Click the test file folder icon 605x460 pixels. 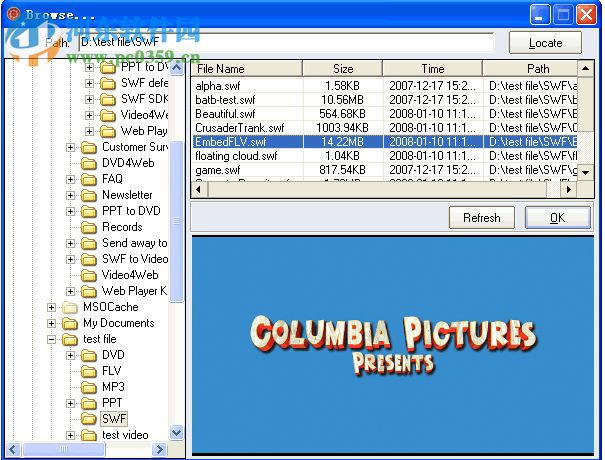70,339
